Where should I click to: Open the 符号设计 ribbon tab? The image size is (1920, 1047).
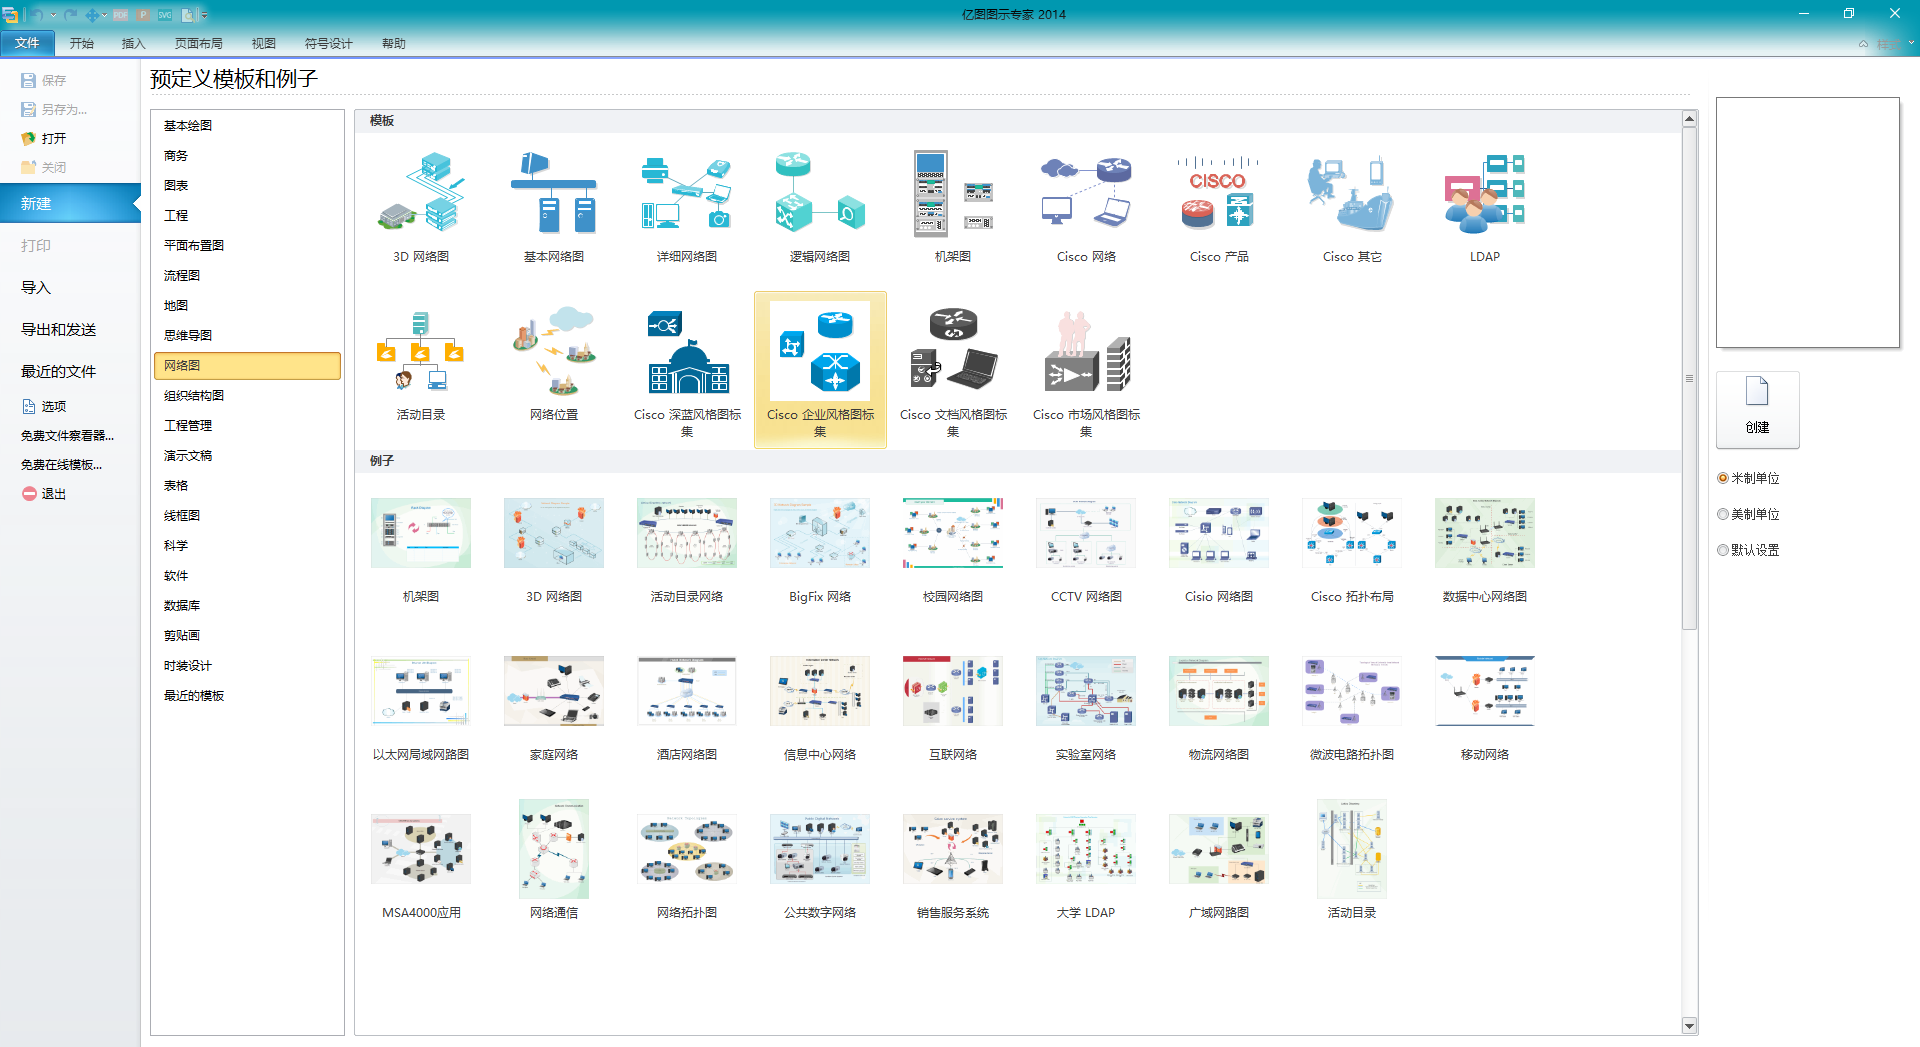(329, 43)
